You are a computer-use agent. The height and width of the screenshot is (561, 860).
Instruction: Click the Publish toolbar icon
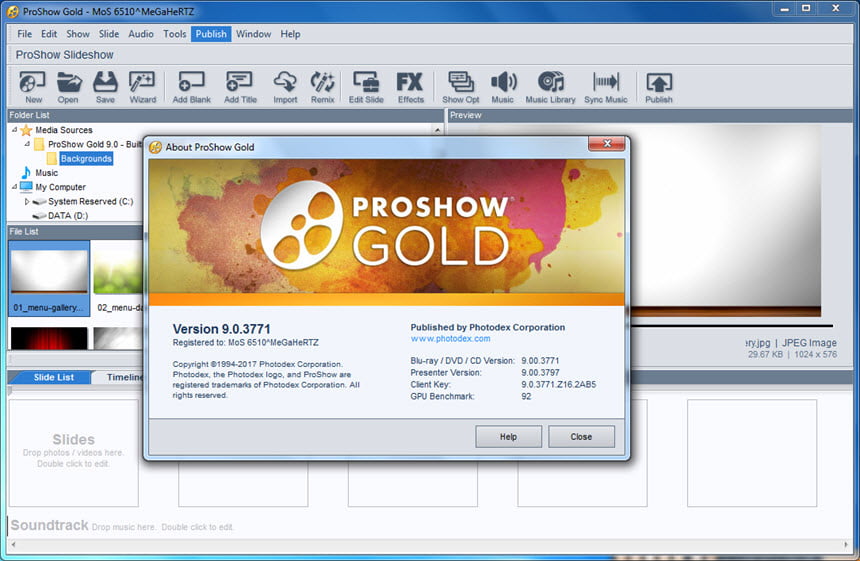pos(659,87)
